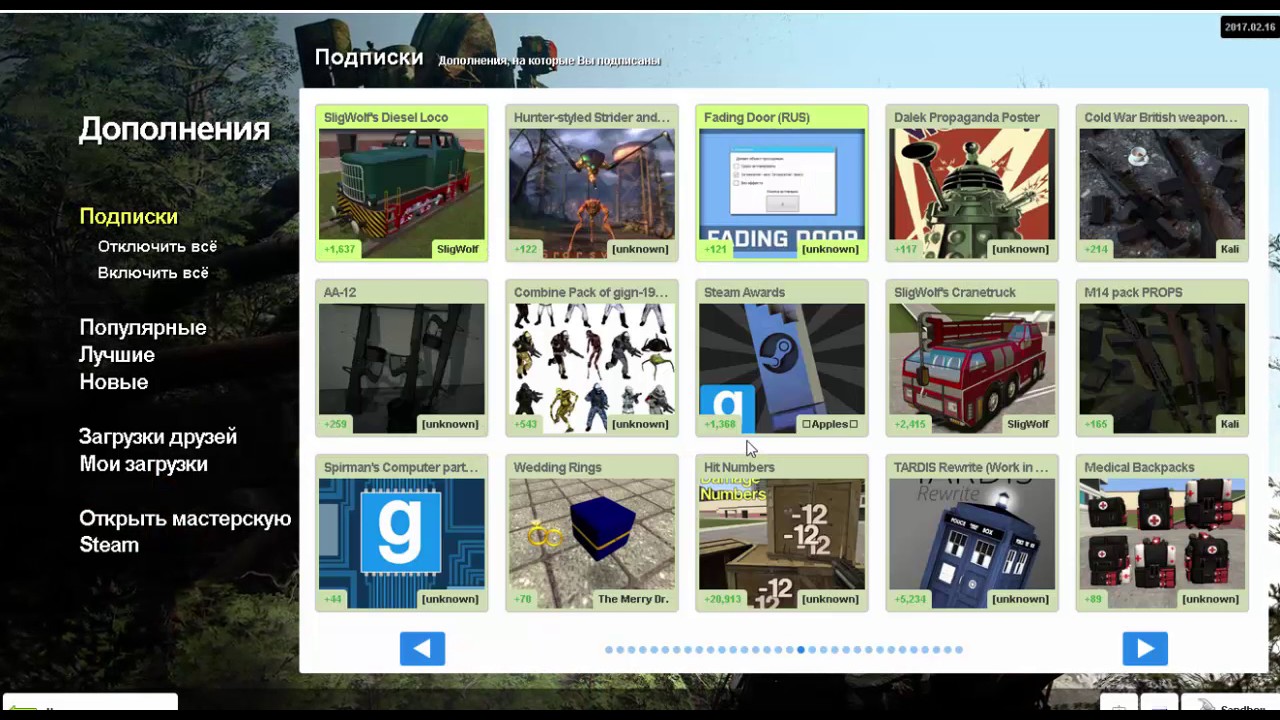Click the 2017.02.16 date label

pyautogui.click(x=1250, y=27)
